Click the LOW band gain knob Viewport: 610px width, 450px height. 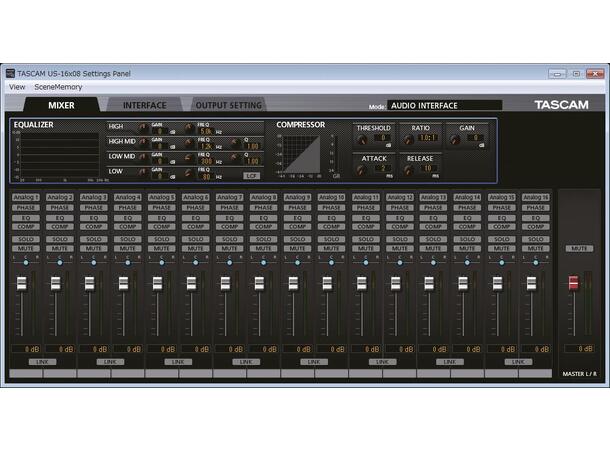pyautogui.click(x=143, y=172)
